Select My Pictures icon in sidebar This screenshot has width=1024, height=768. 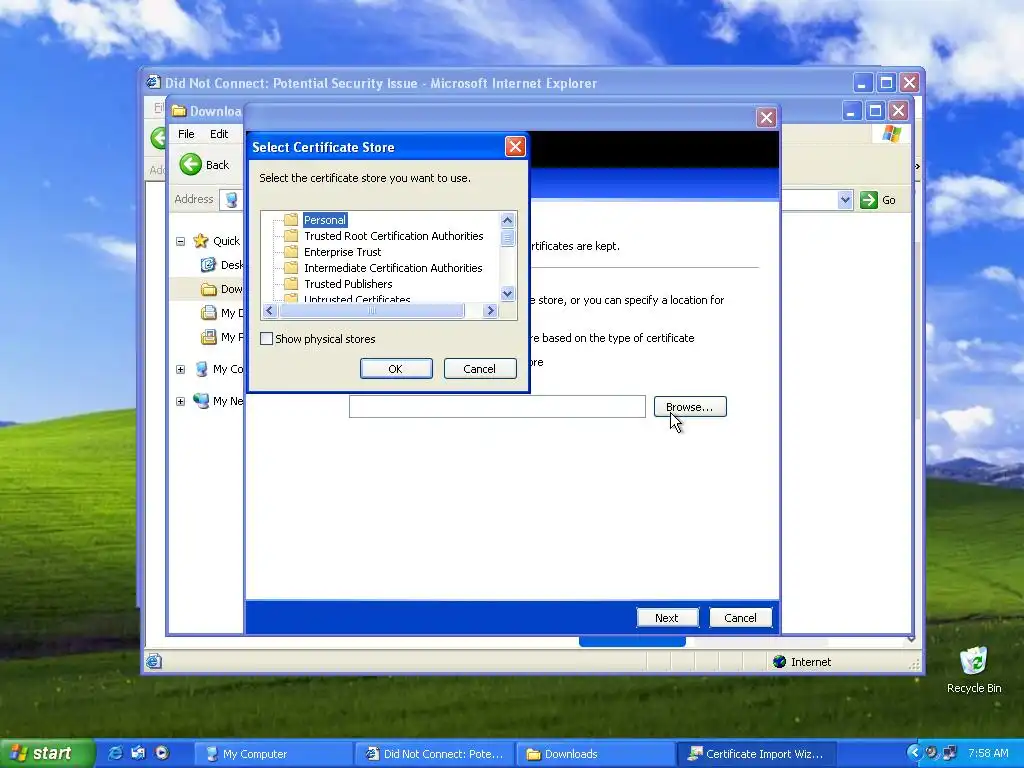coord(208,337)
